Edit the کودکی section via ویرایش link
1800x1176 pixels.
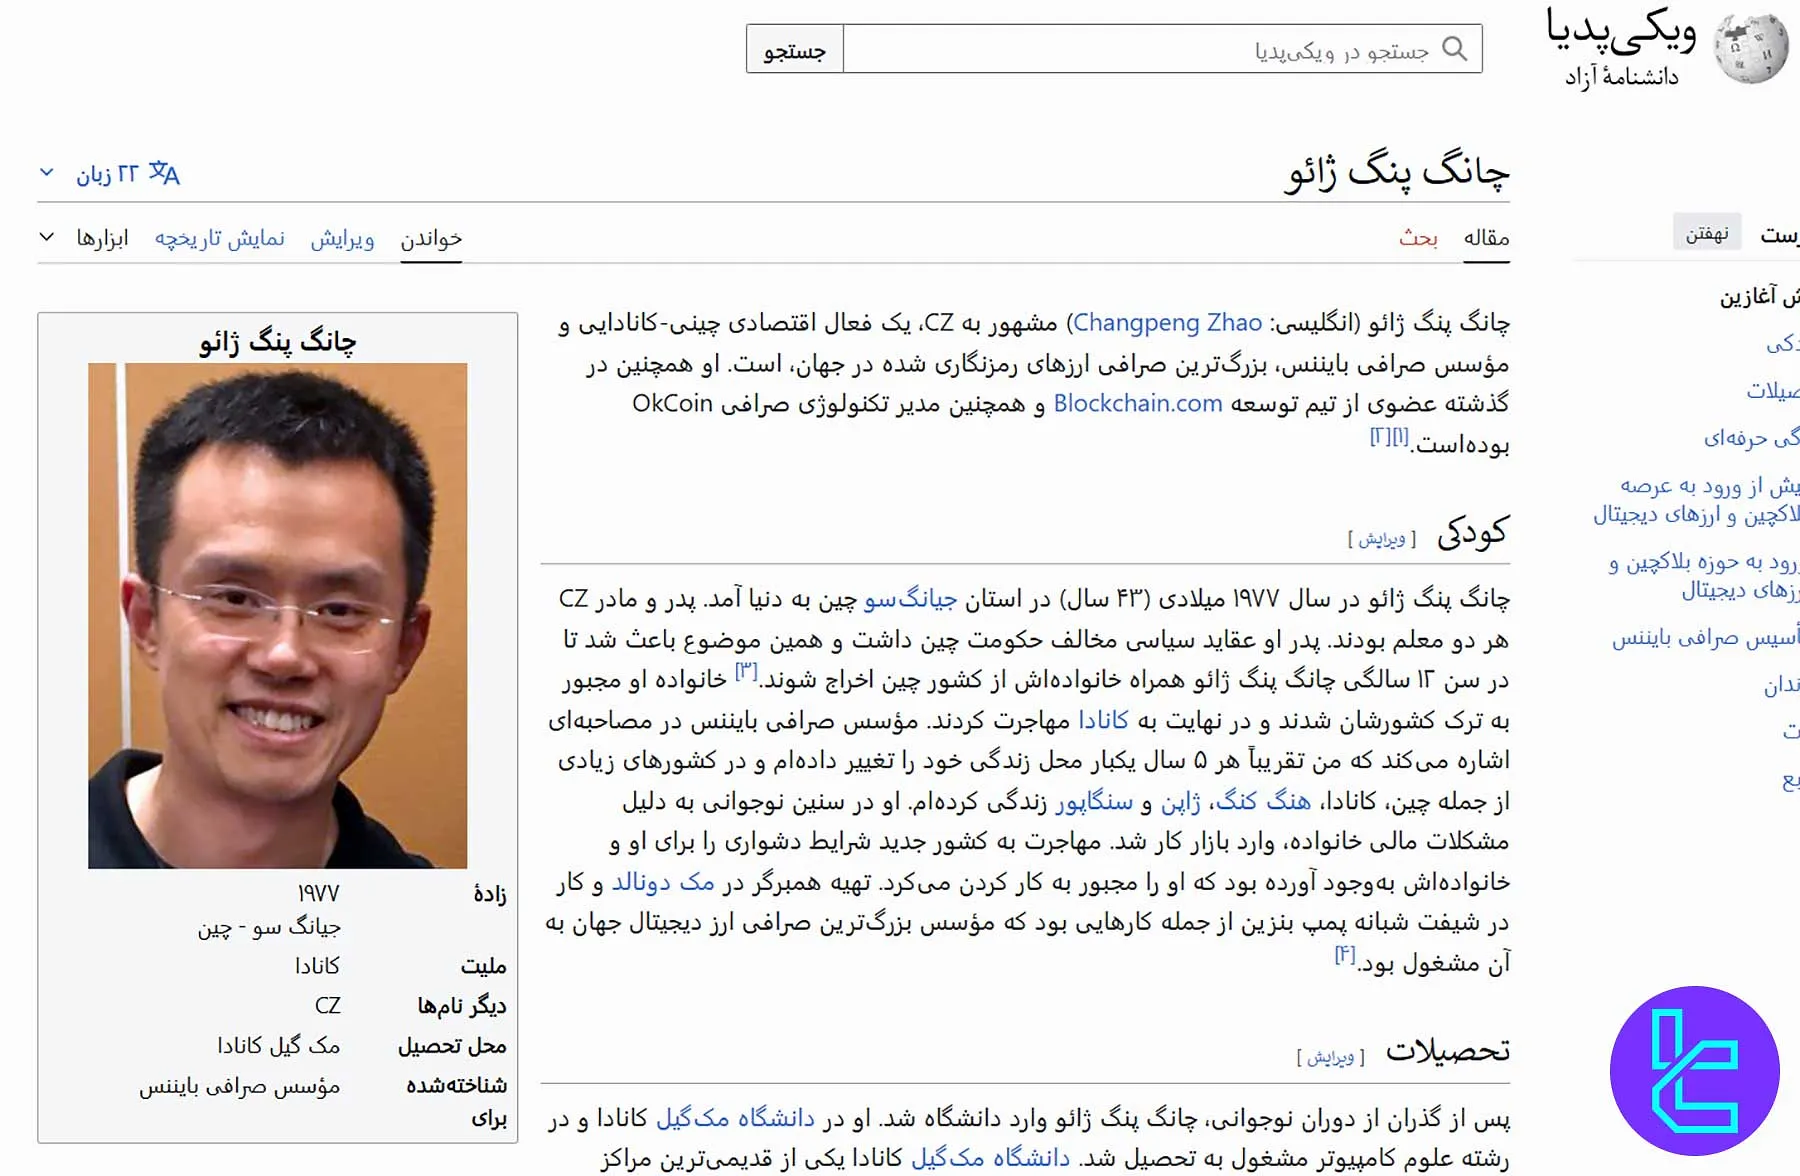pyautogui.click(x=1381, y=539)
